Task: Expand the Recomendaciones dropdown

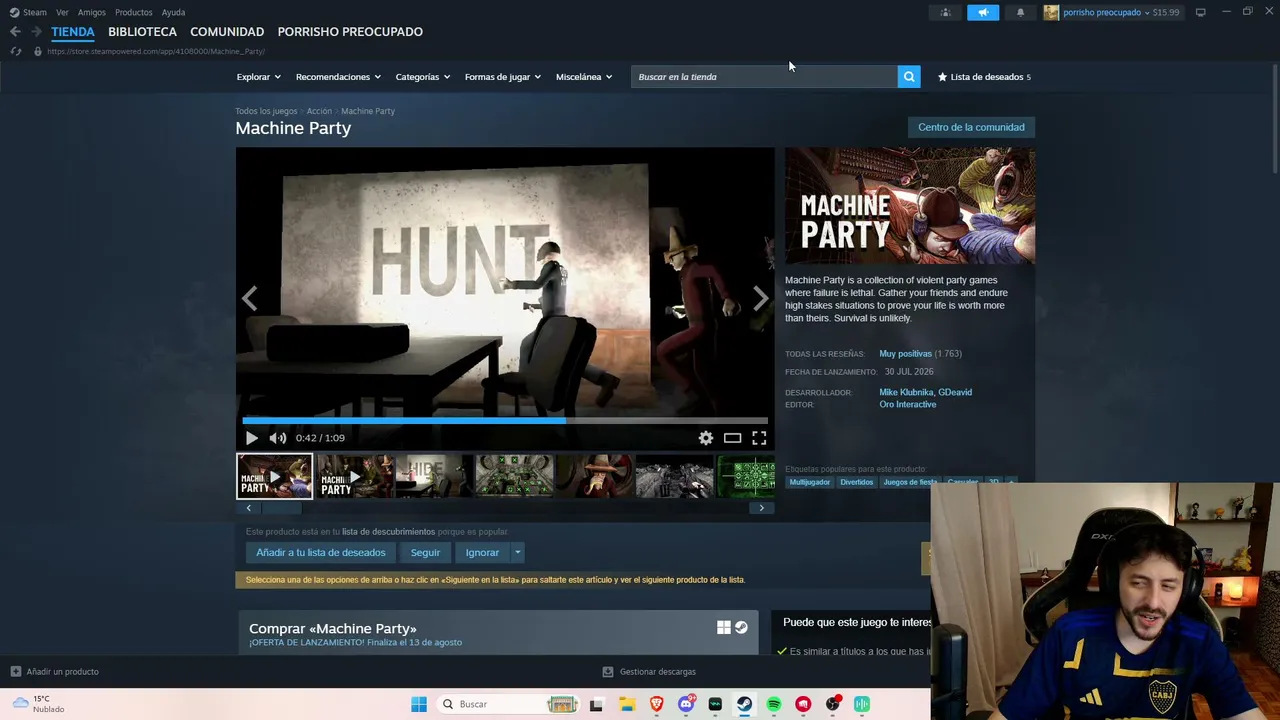Action: (x=338, y=77)
